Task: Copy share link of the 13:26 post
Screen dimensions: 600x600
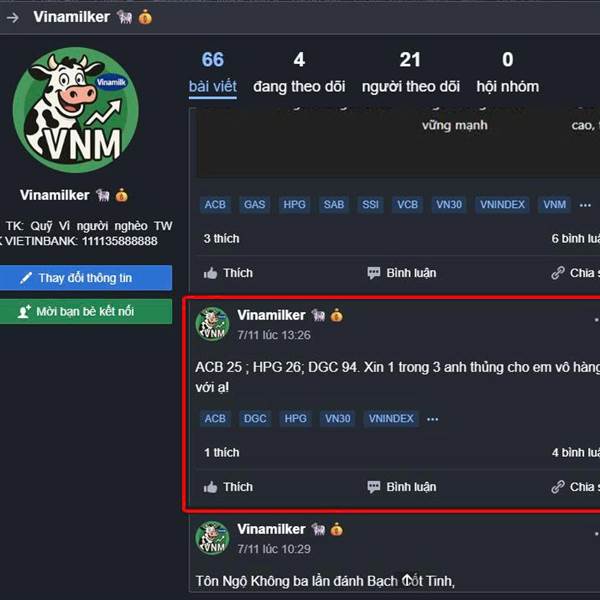Action: [575, 487]
